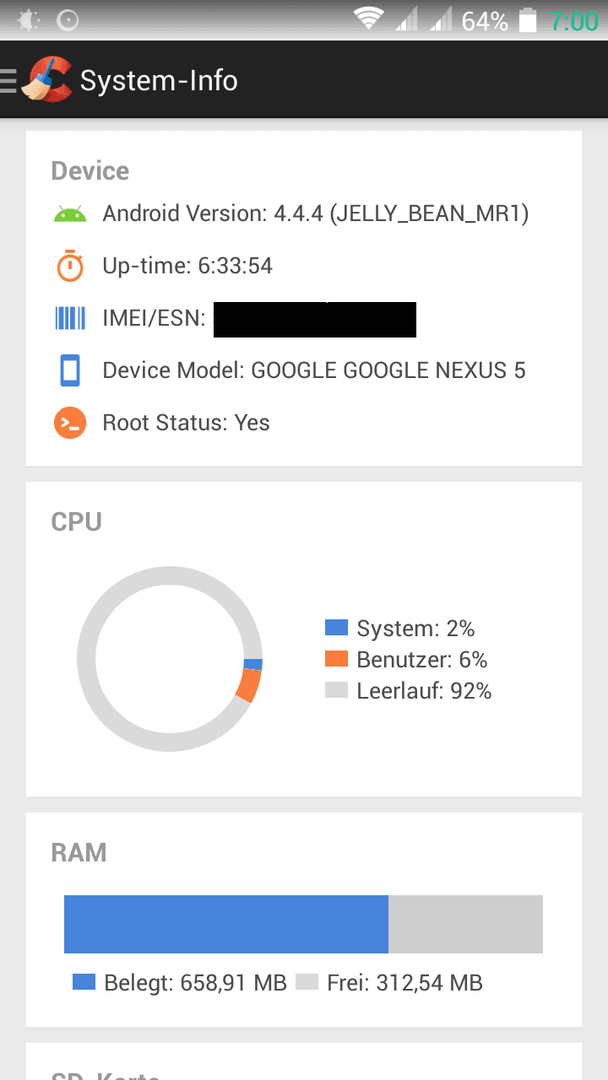The image size is (608, 1080).
Task: Click the orange stopwatch up-time icon
Action: pyautogui.click(x=70, y=266)
